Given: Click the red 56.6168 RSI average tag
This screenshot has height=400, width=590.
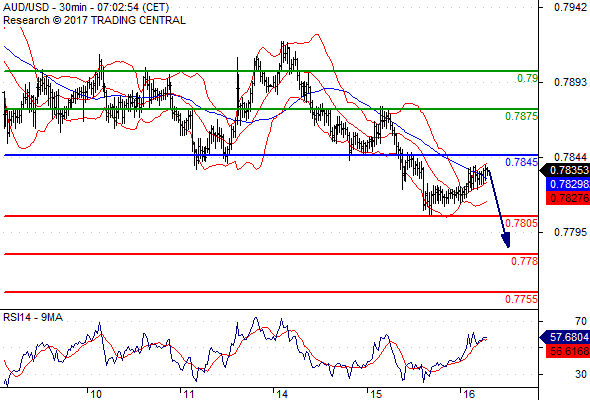Looking at the screenshot, I should coord(568,351).
